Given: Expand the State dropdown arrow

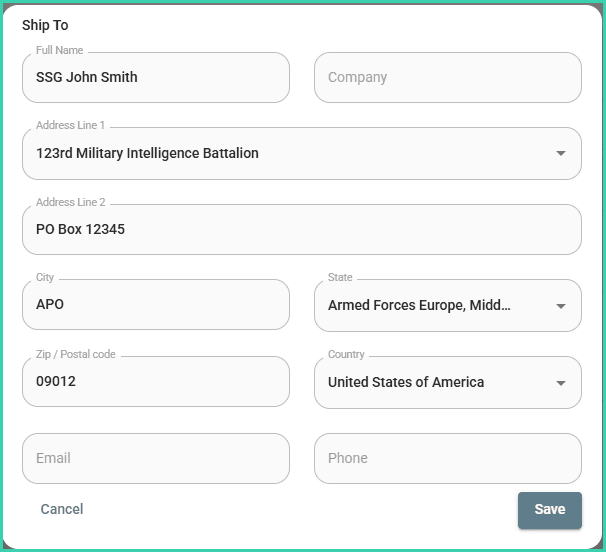Looking at the screenshot, I should click(x=560, y=306).
